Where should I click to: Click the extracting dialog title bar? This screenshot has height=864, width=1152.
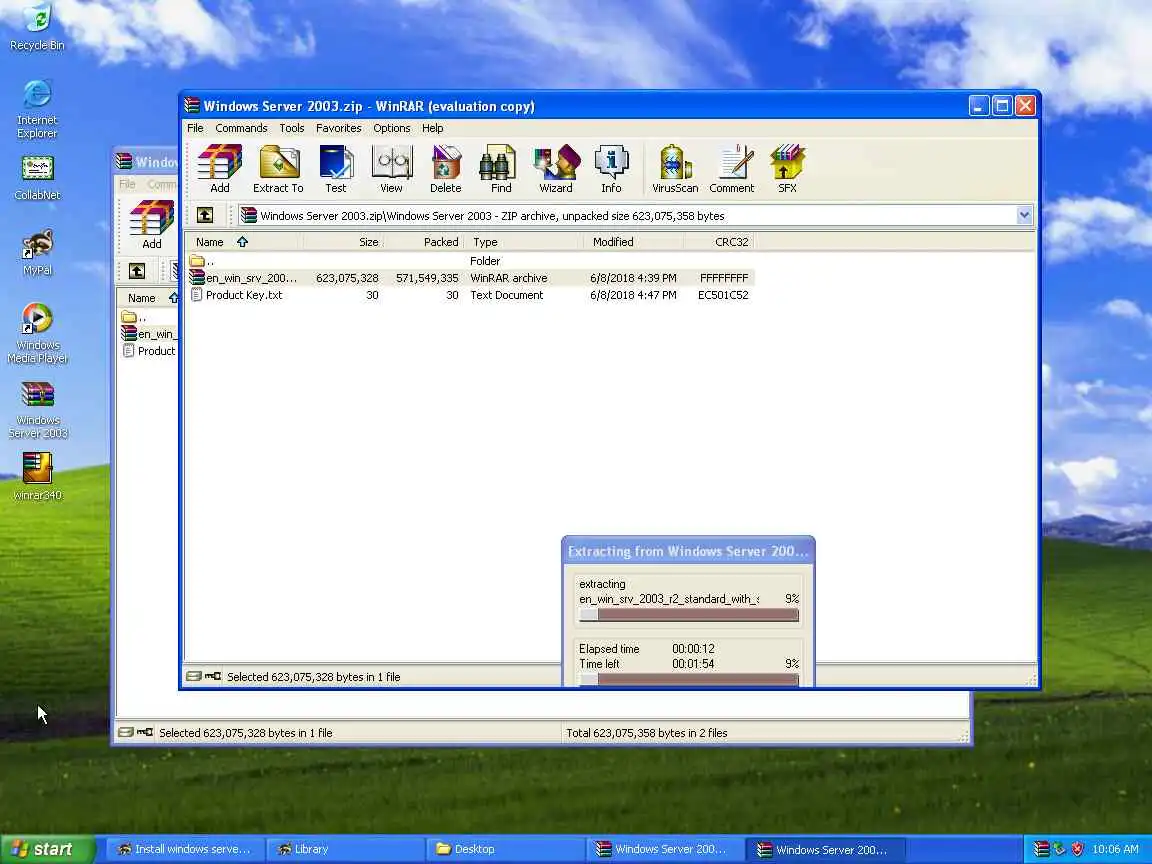pos(688,551)
